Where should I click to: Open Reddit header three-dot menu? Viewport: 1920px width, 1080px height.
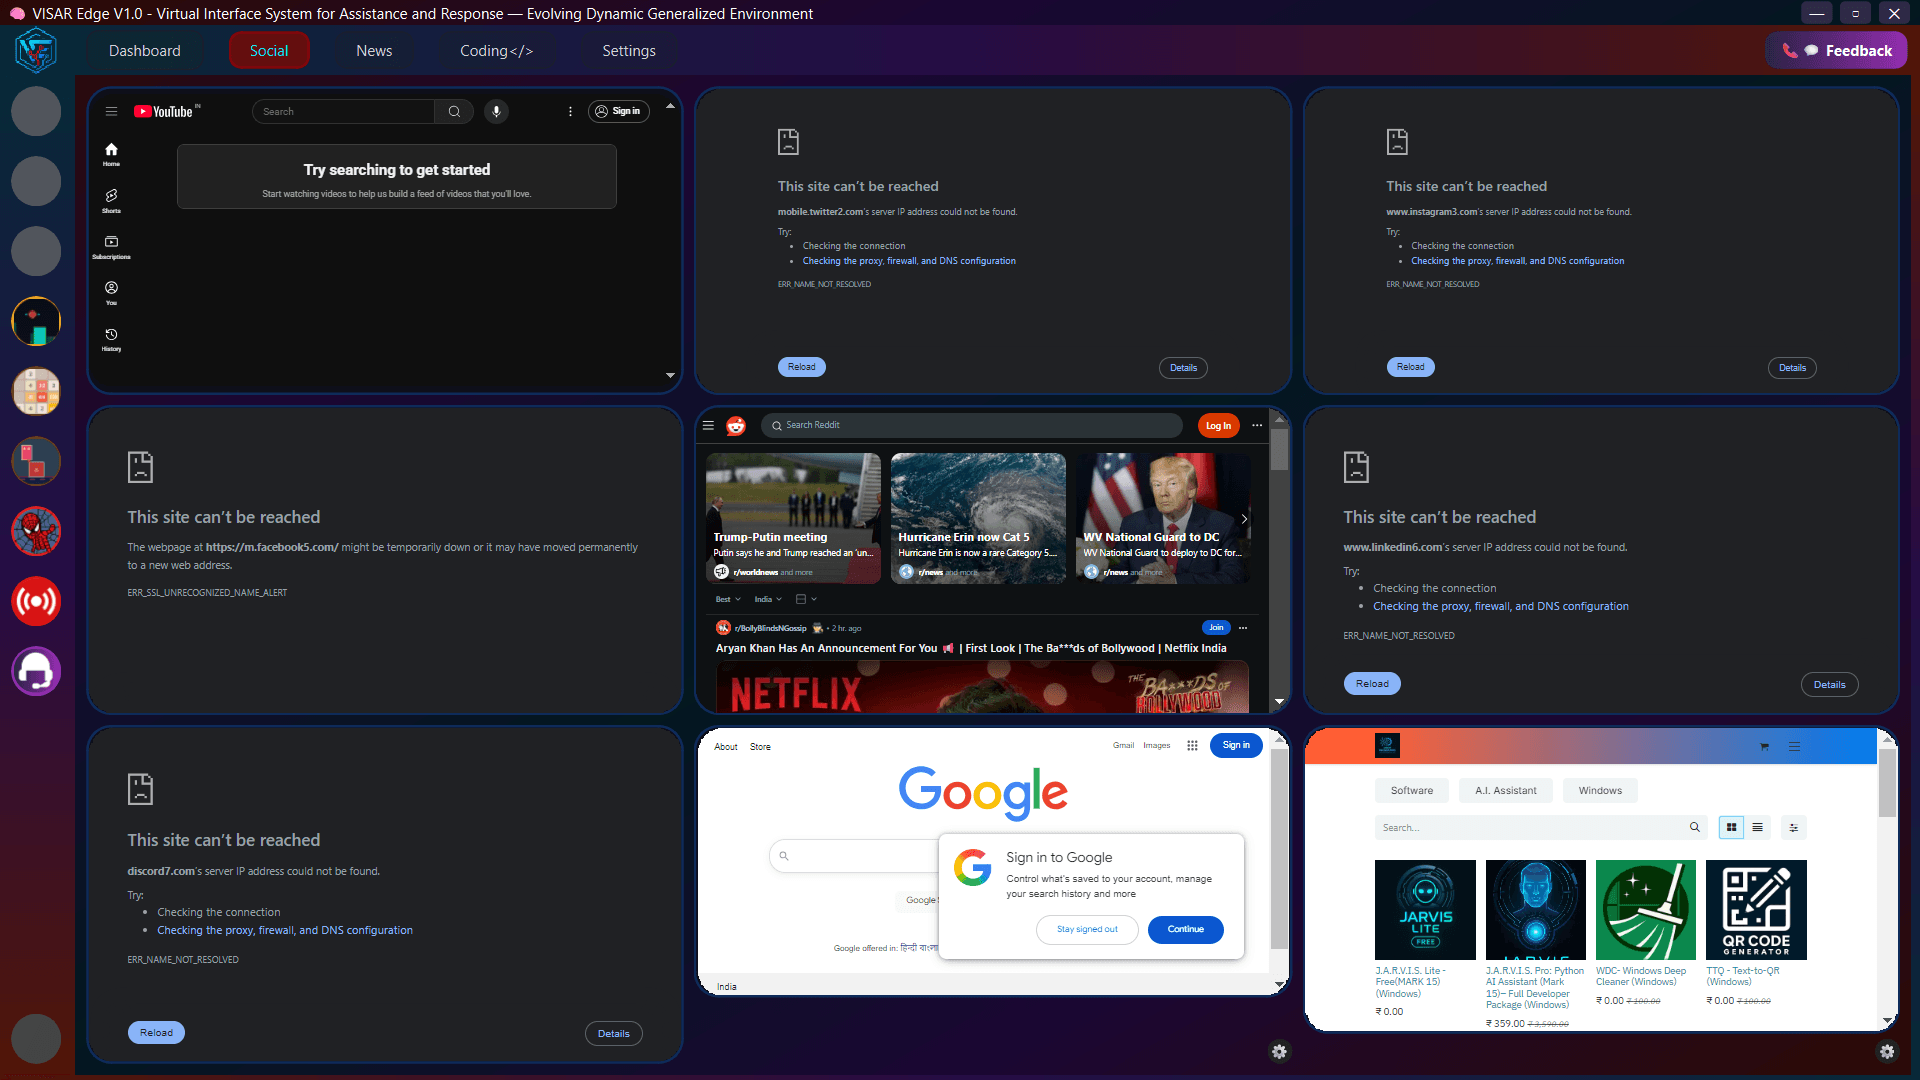click(1257, 425)
